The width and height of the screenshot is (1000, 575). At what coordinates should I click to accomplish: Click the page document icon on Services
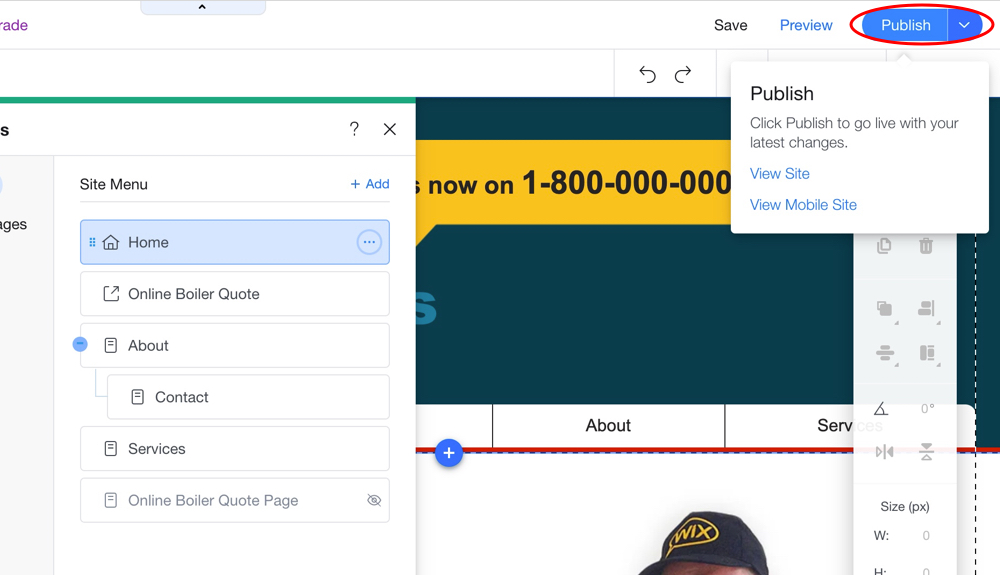110,449
